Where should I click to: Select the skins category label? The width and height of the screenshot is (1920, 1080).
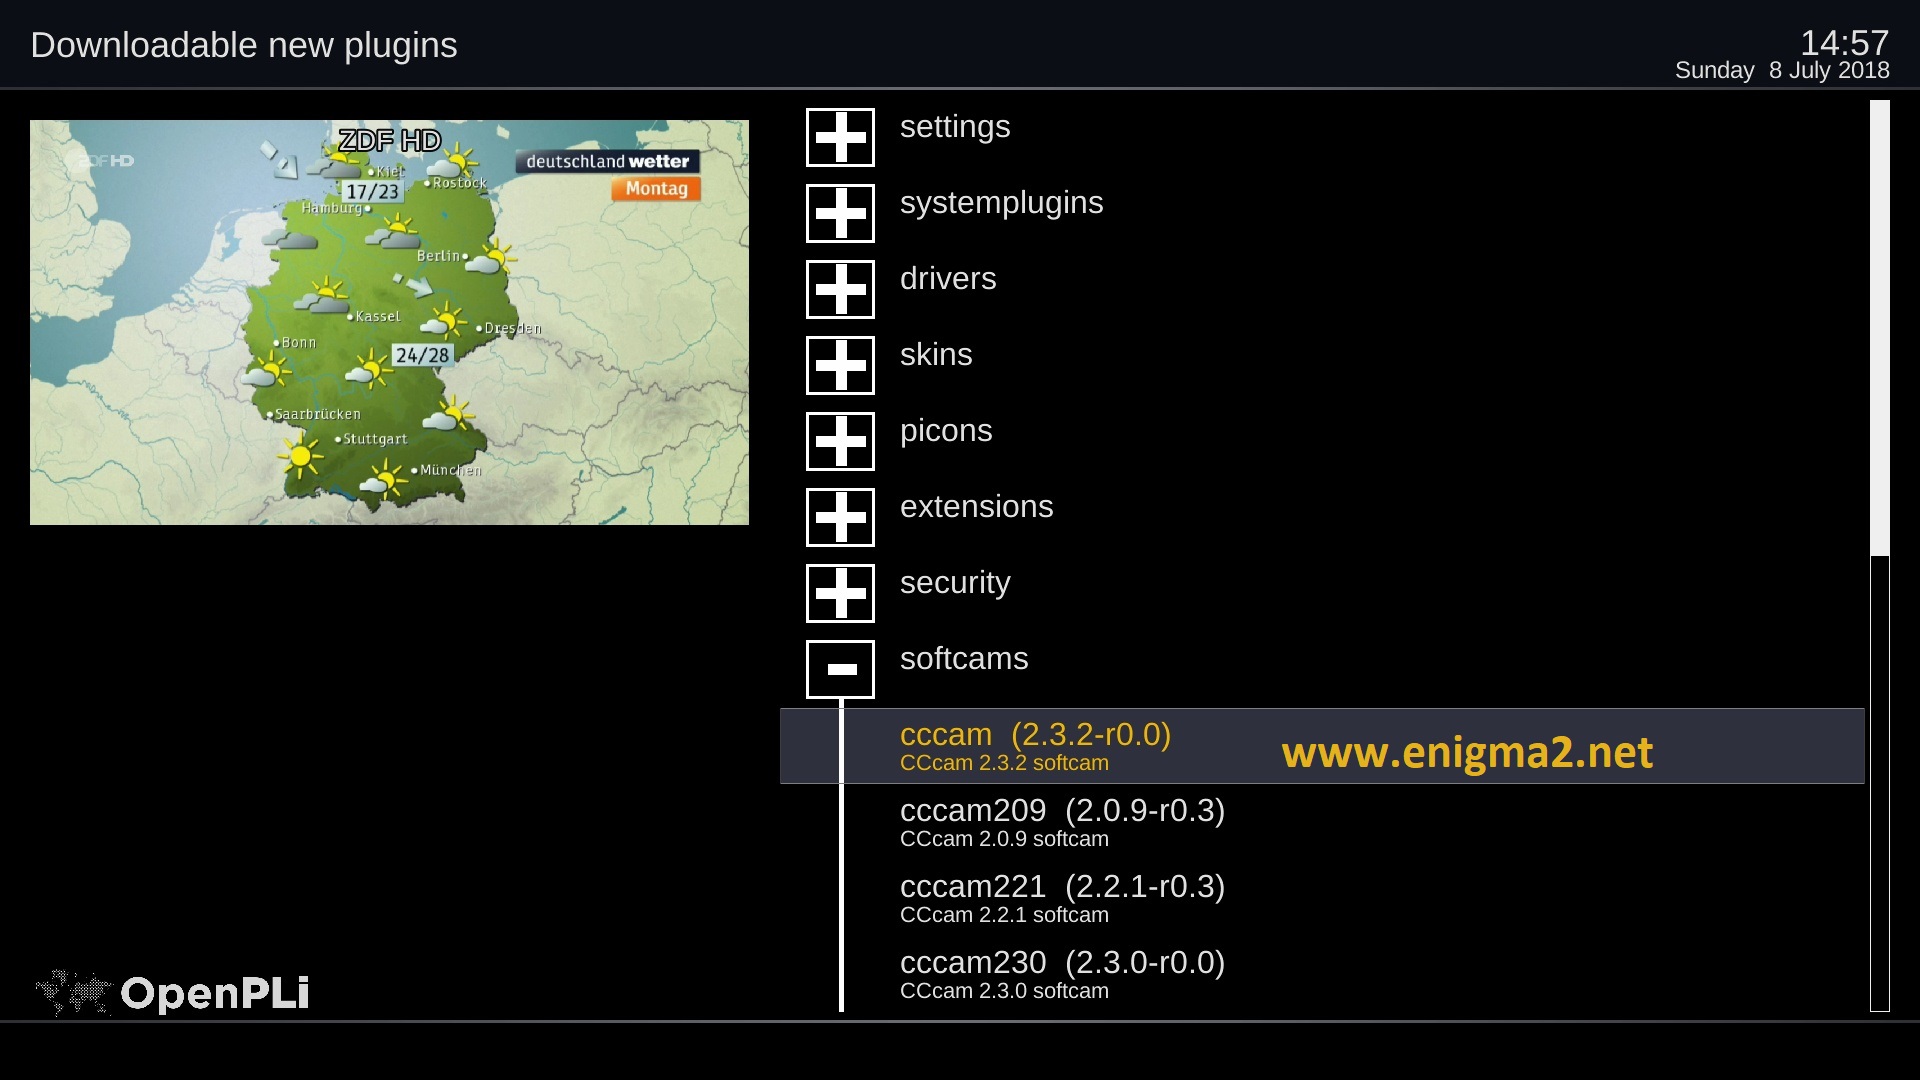pos(936,355)
